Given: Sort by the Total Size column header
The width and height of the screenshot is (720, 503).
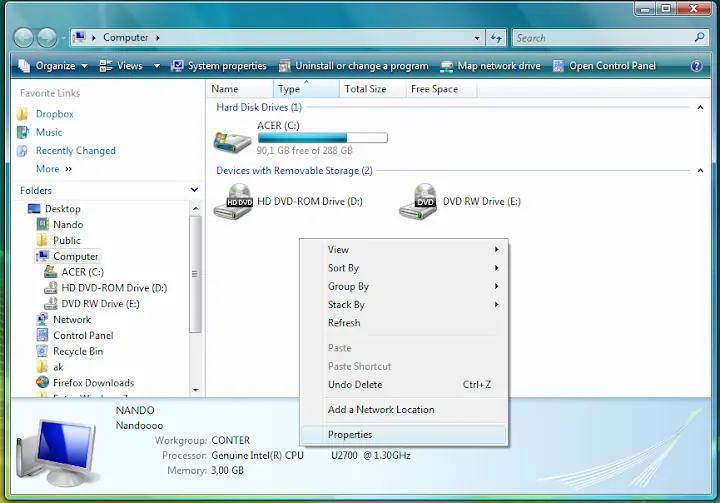Looking at the screenshot, I should [x=372, y=89].
